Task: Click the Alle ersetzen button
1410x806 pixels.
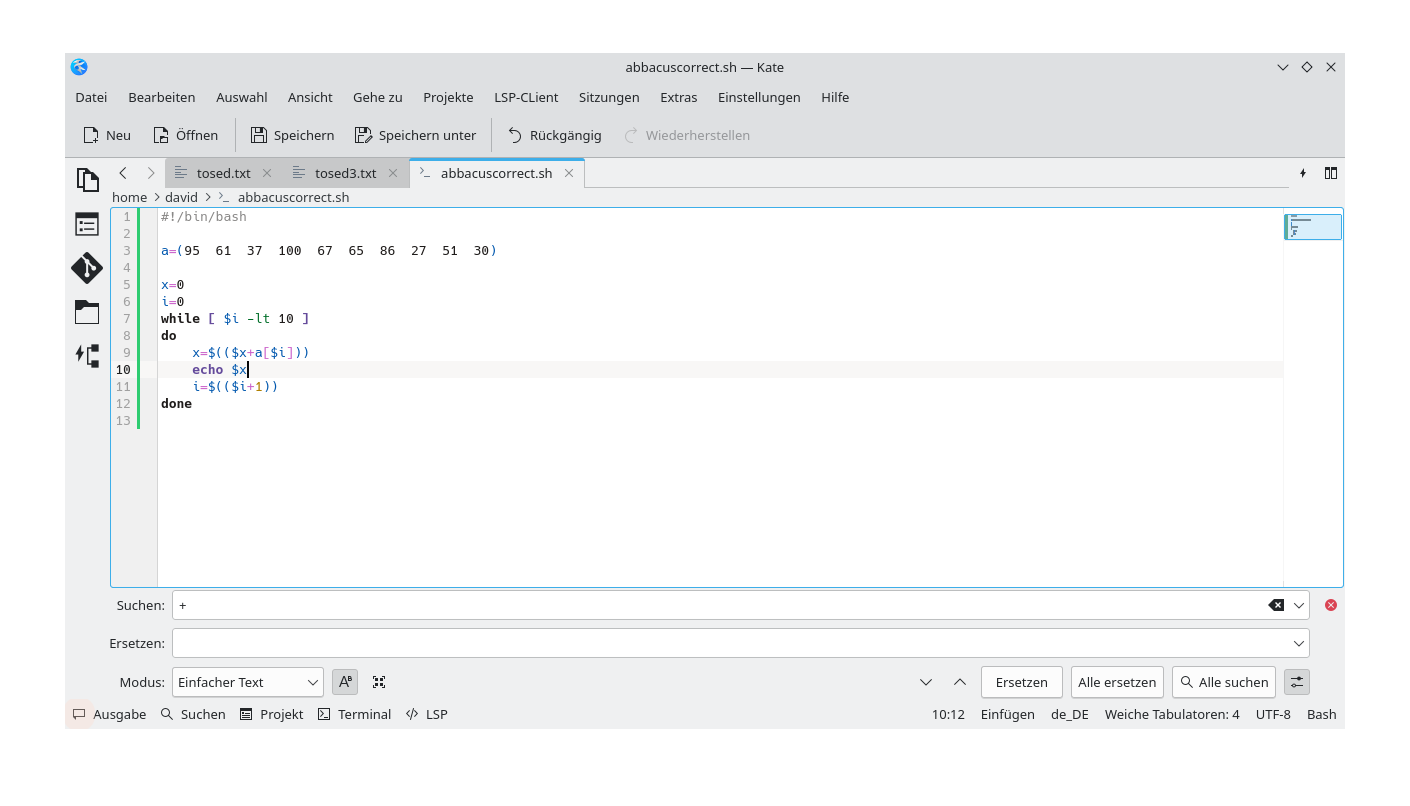Action: click(1117, 682)
